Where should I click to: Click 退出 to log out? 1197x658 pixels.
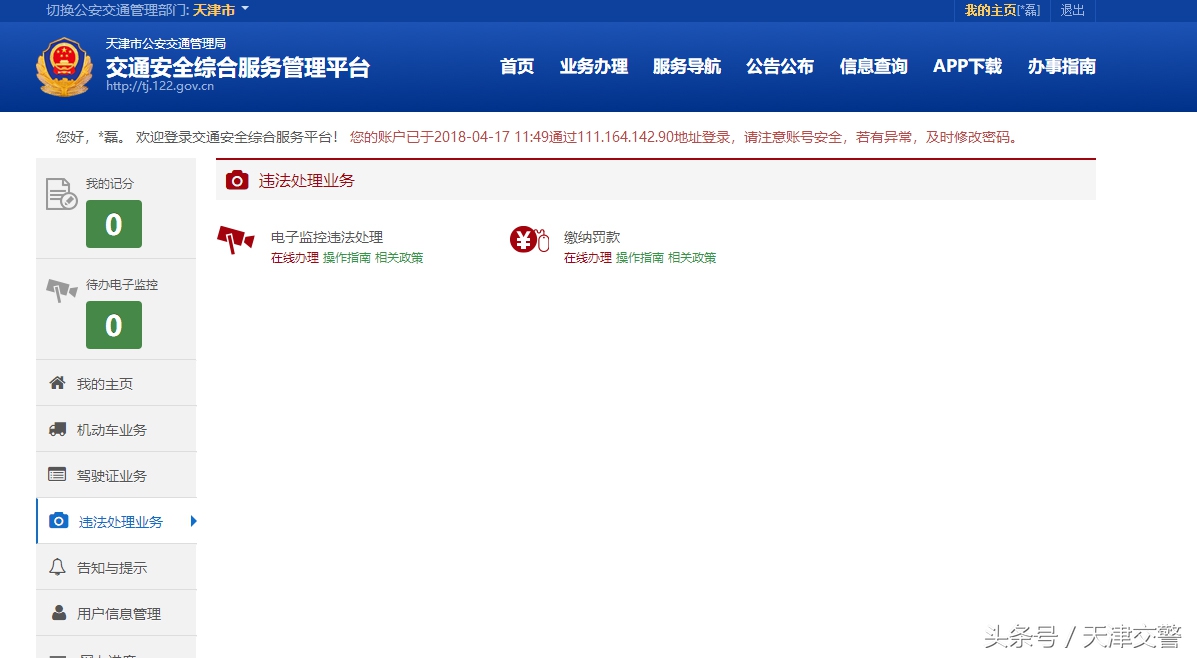click(x=1071, y=10)
